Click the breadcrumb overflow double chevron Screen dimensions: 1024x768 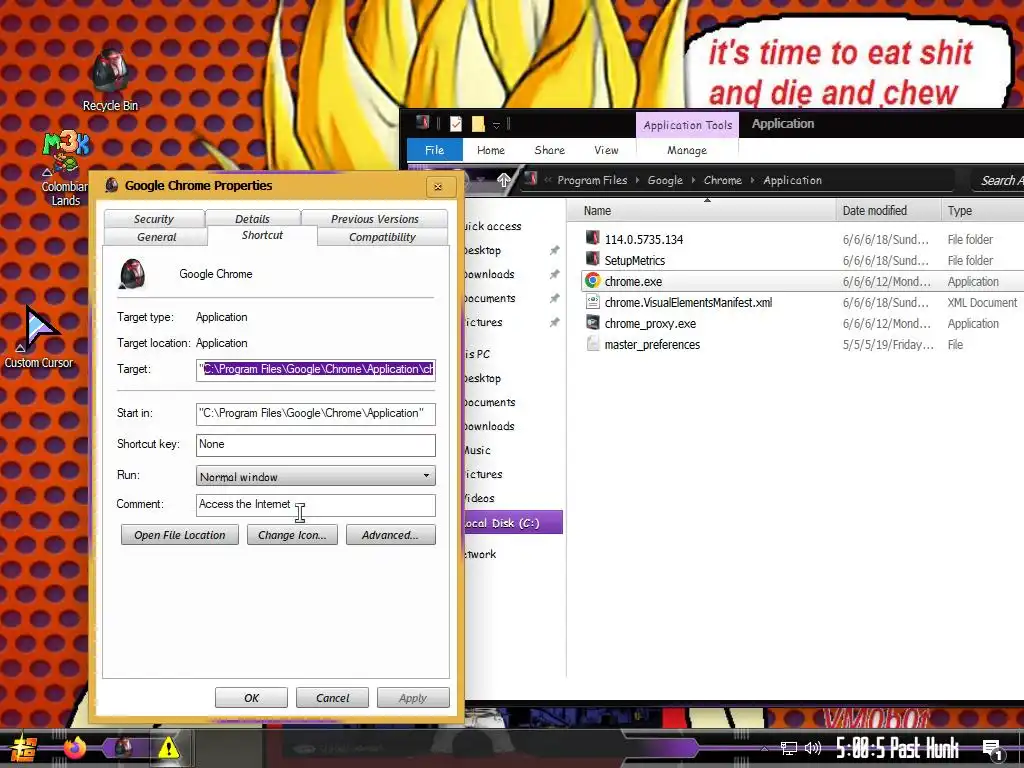pyautogui.click(x=547, y=180)
